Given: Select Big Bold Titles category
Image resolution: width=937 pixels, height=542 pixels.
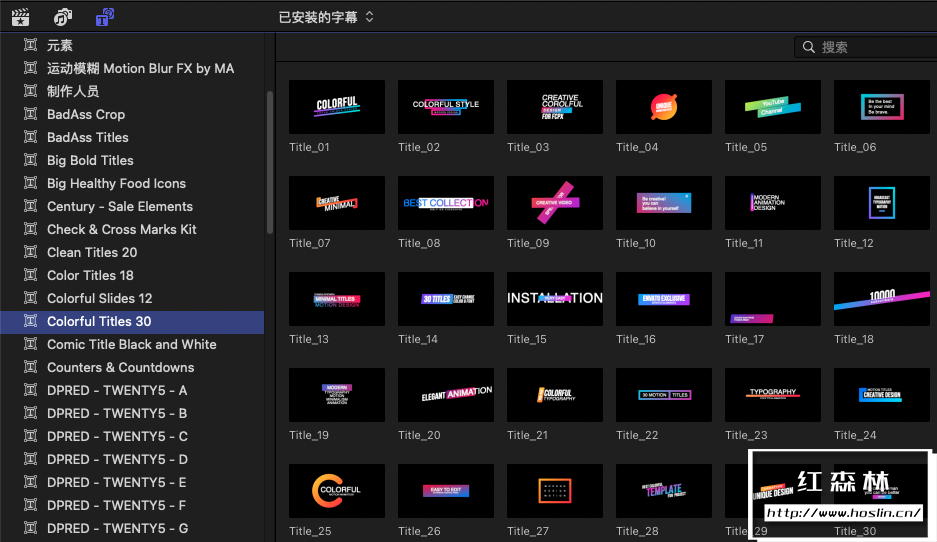Looking at the screenshot, I should [x=132, y=160].
